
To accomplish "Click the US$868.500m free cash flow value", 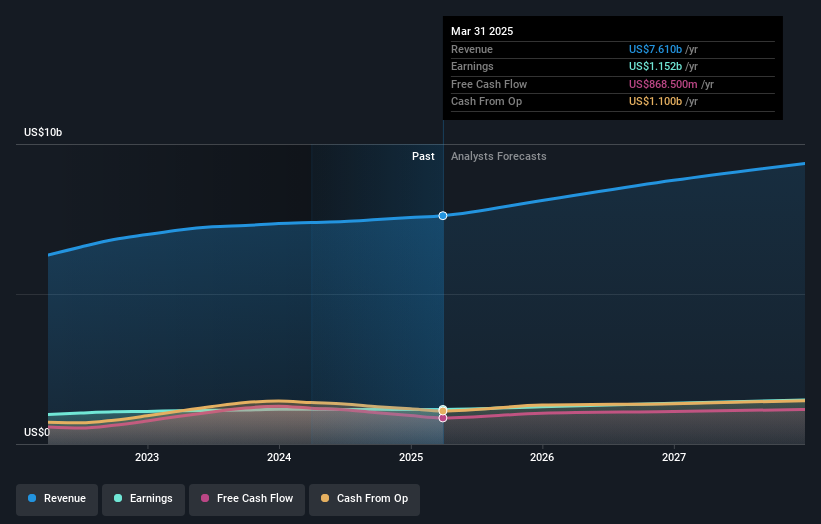I will (663, 84).
